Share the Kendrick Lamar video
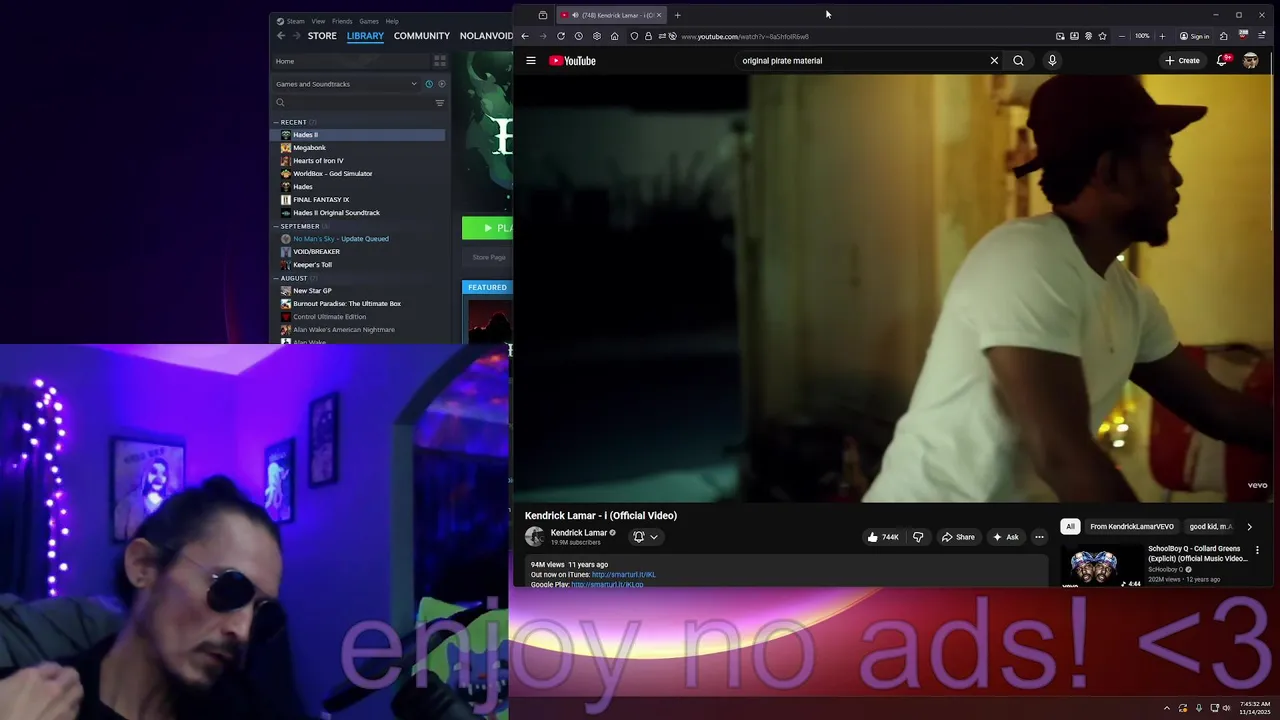 point(957,537)
